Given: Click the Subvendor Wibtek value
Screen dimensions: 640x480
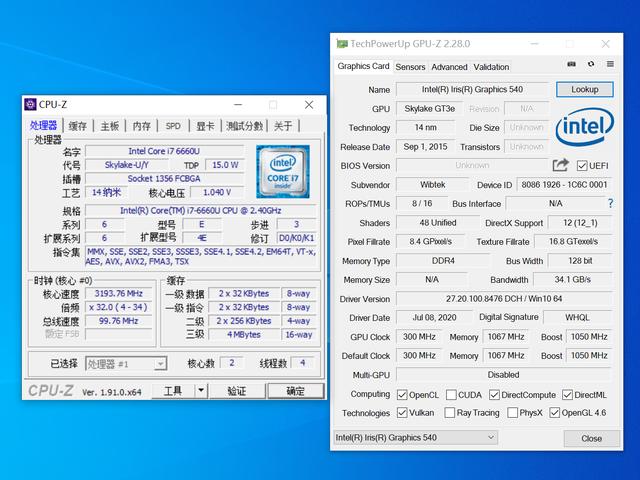Looking at the screenshot, I should pyautogui.click(x=433, y=184).
